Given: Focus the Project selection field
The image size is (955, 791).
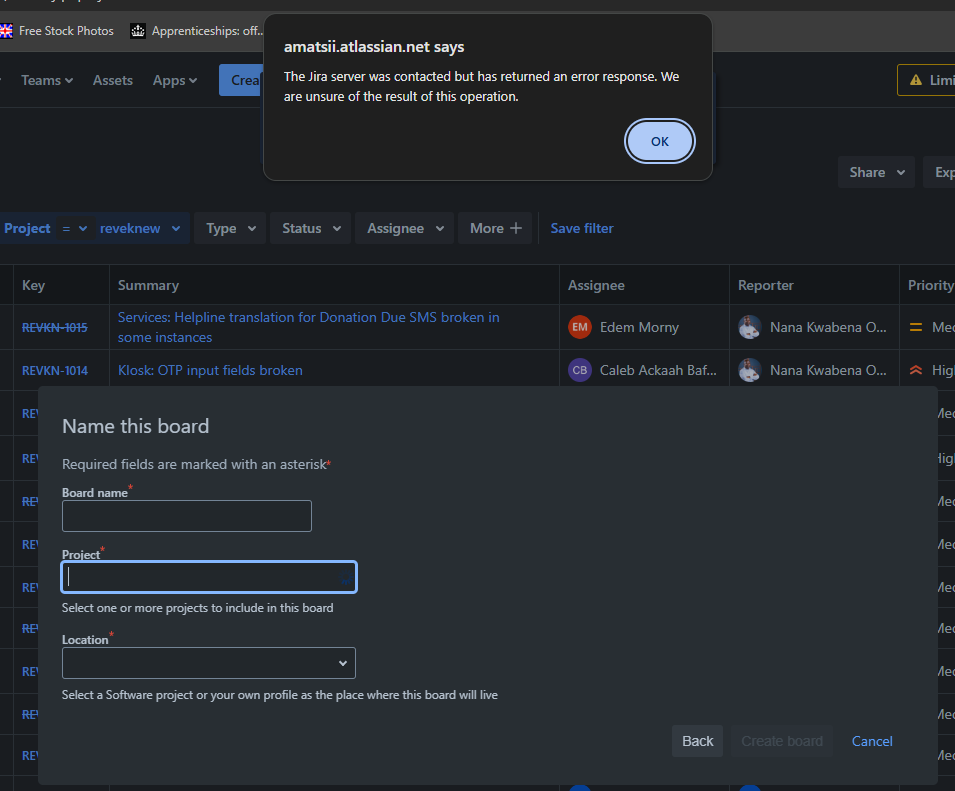Looking at the screenshot, I should click(x=209, y=577).
